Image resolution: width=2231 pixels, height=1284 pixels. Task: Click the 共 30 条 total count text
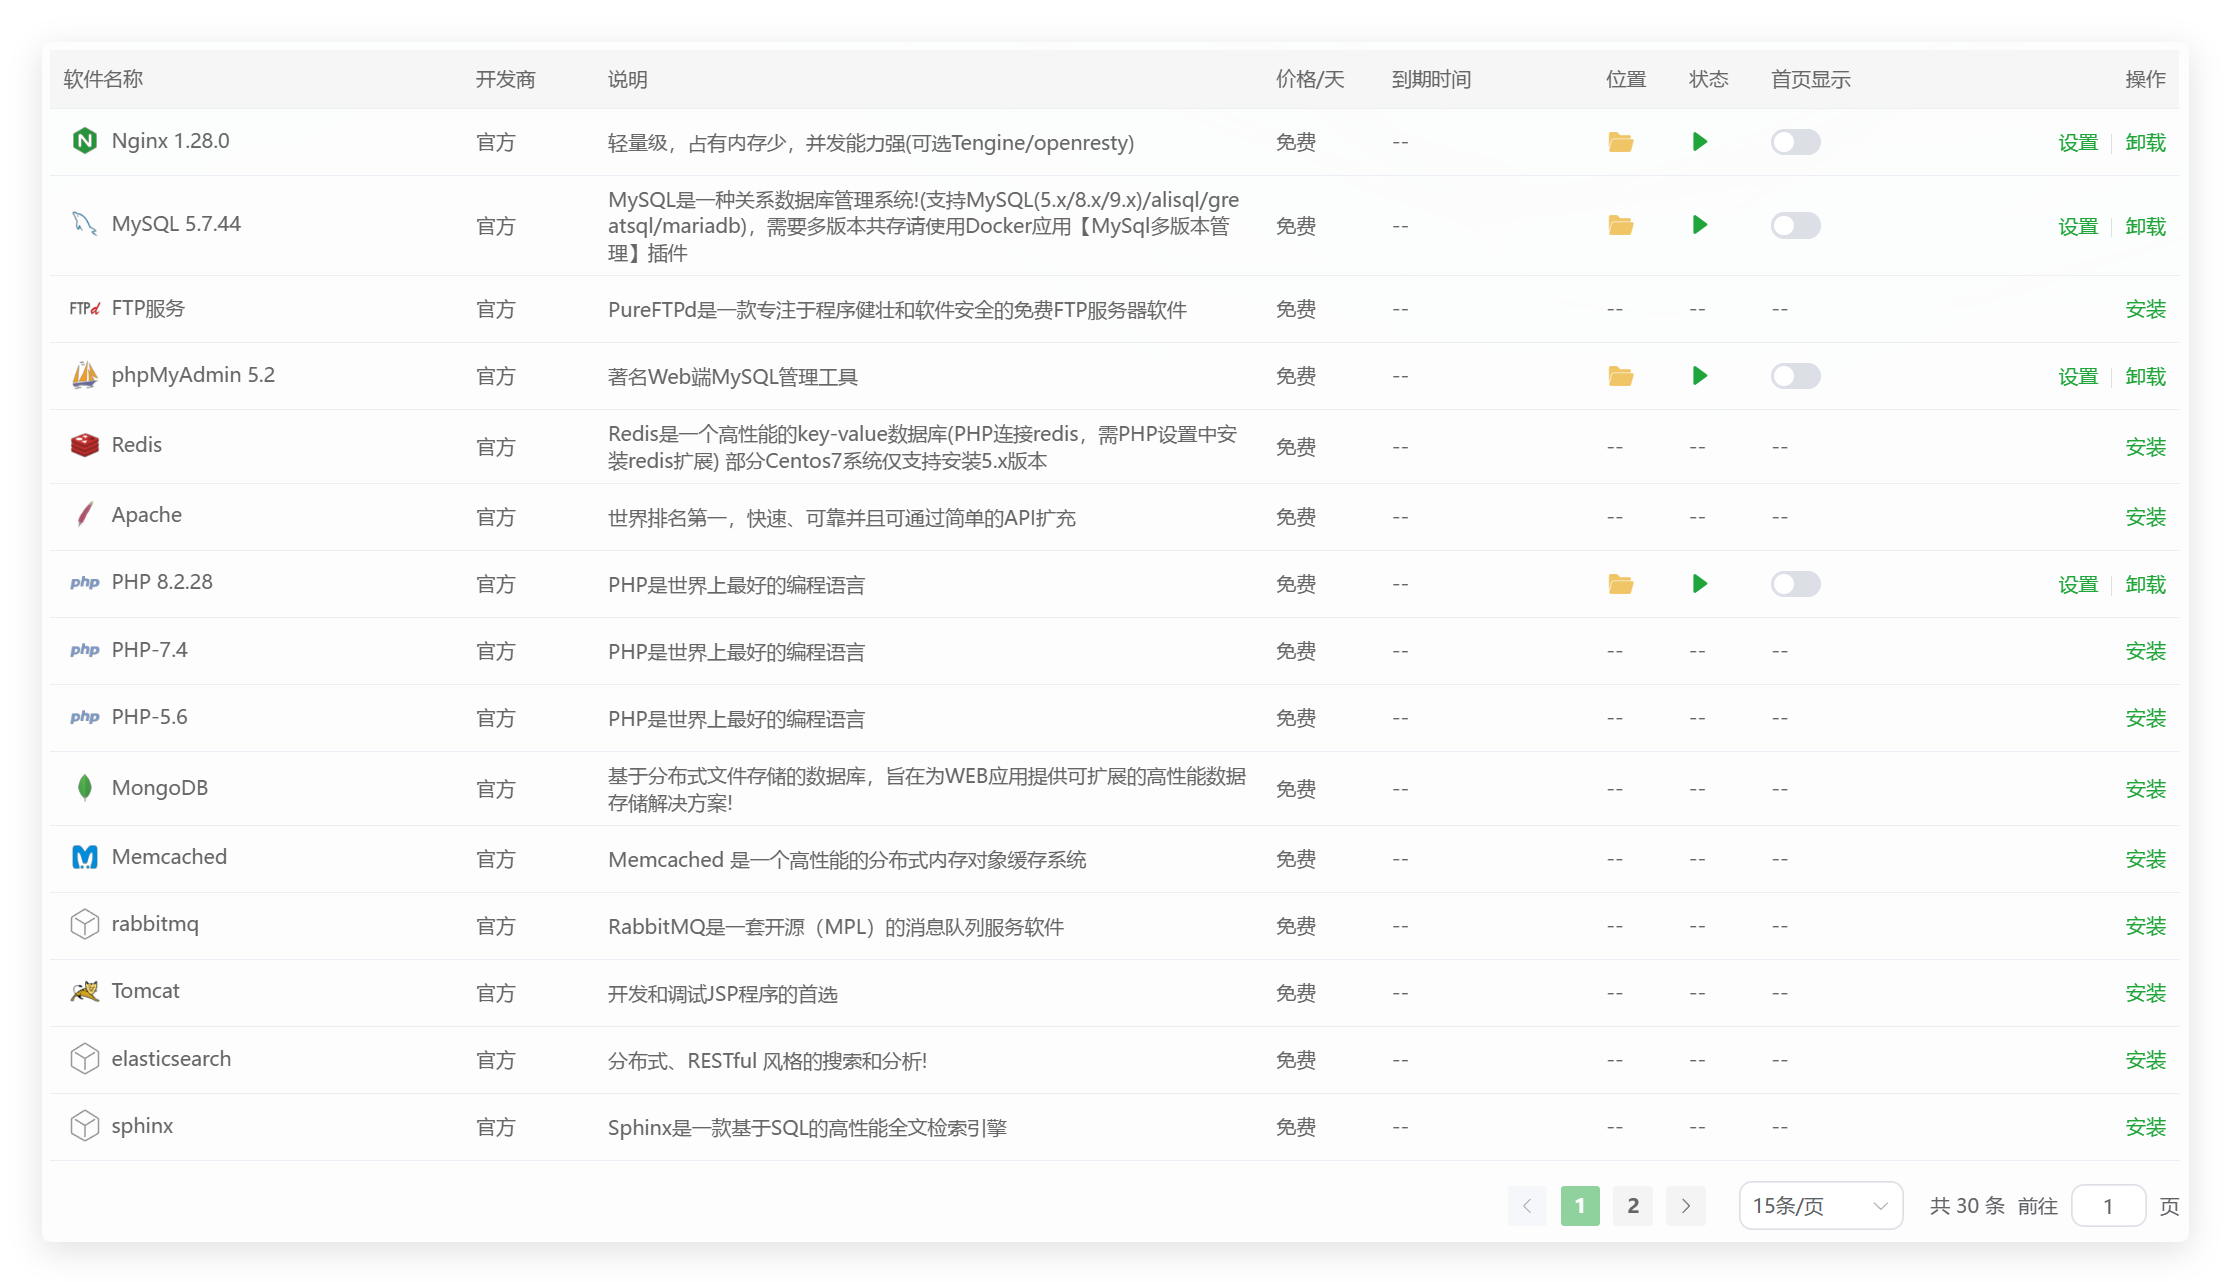point(1967,1206)
